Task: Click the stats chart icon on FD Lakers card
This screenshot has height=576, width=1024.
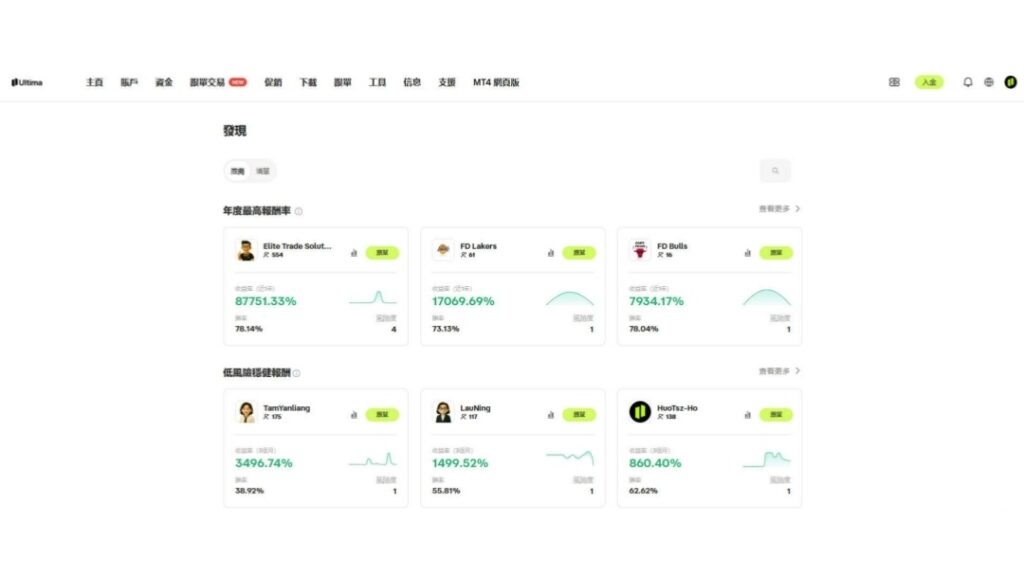Action: tap(550, 253)
